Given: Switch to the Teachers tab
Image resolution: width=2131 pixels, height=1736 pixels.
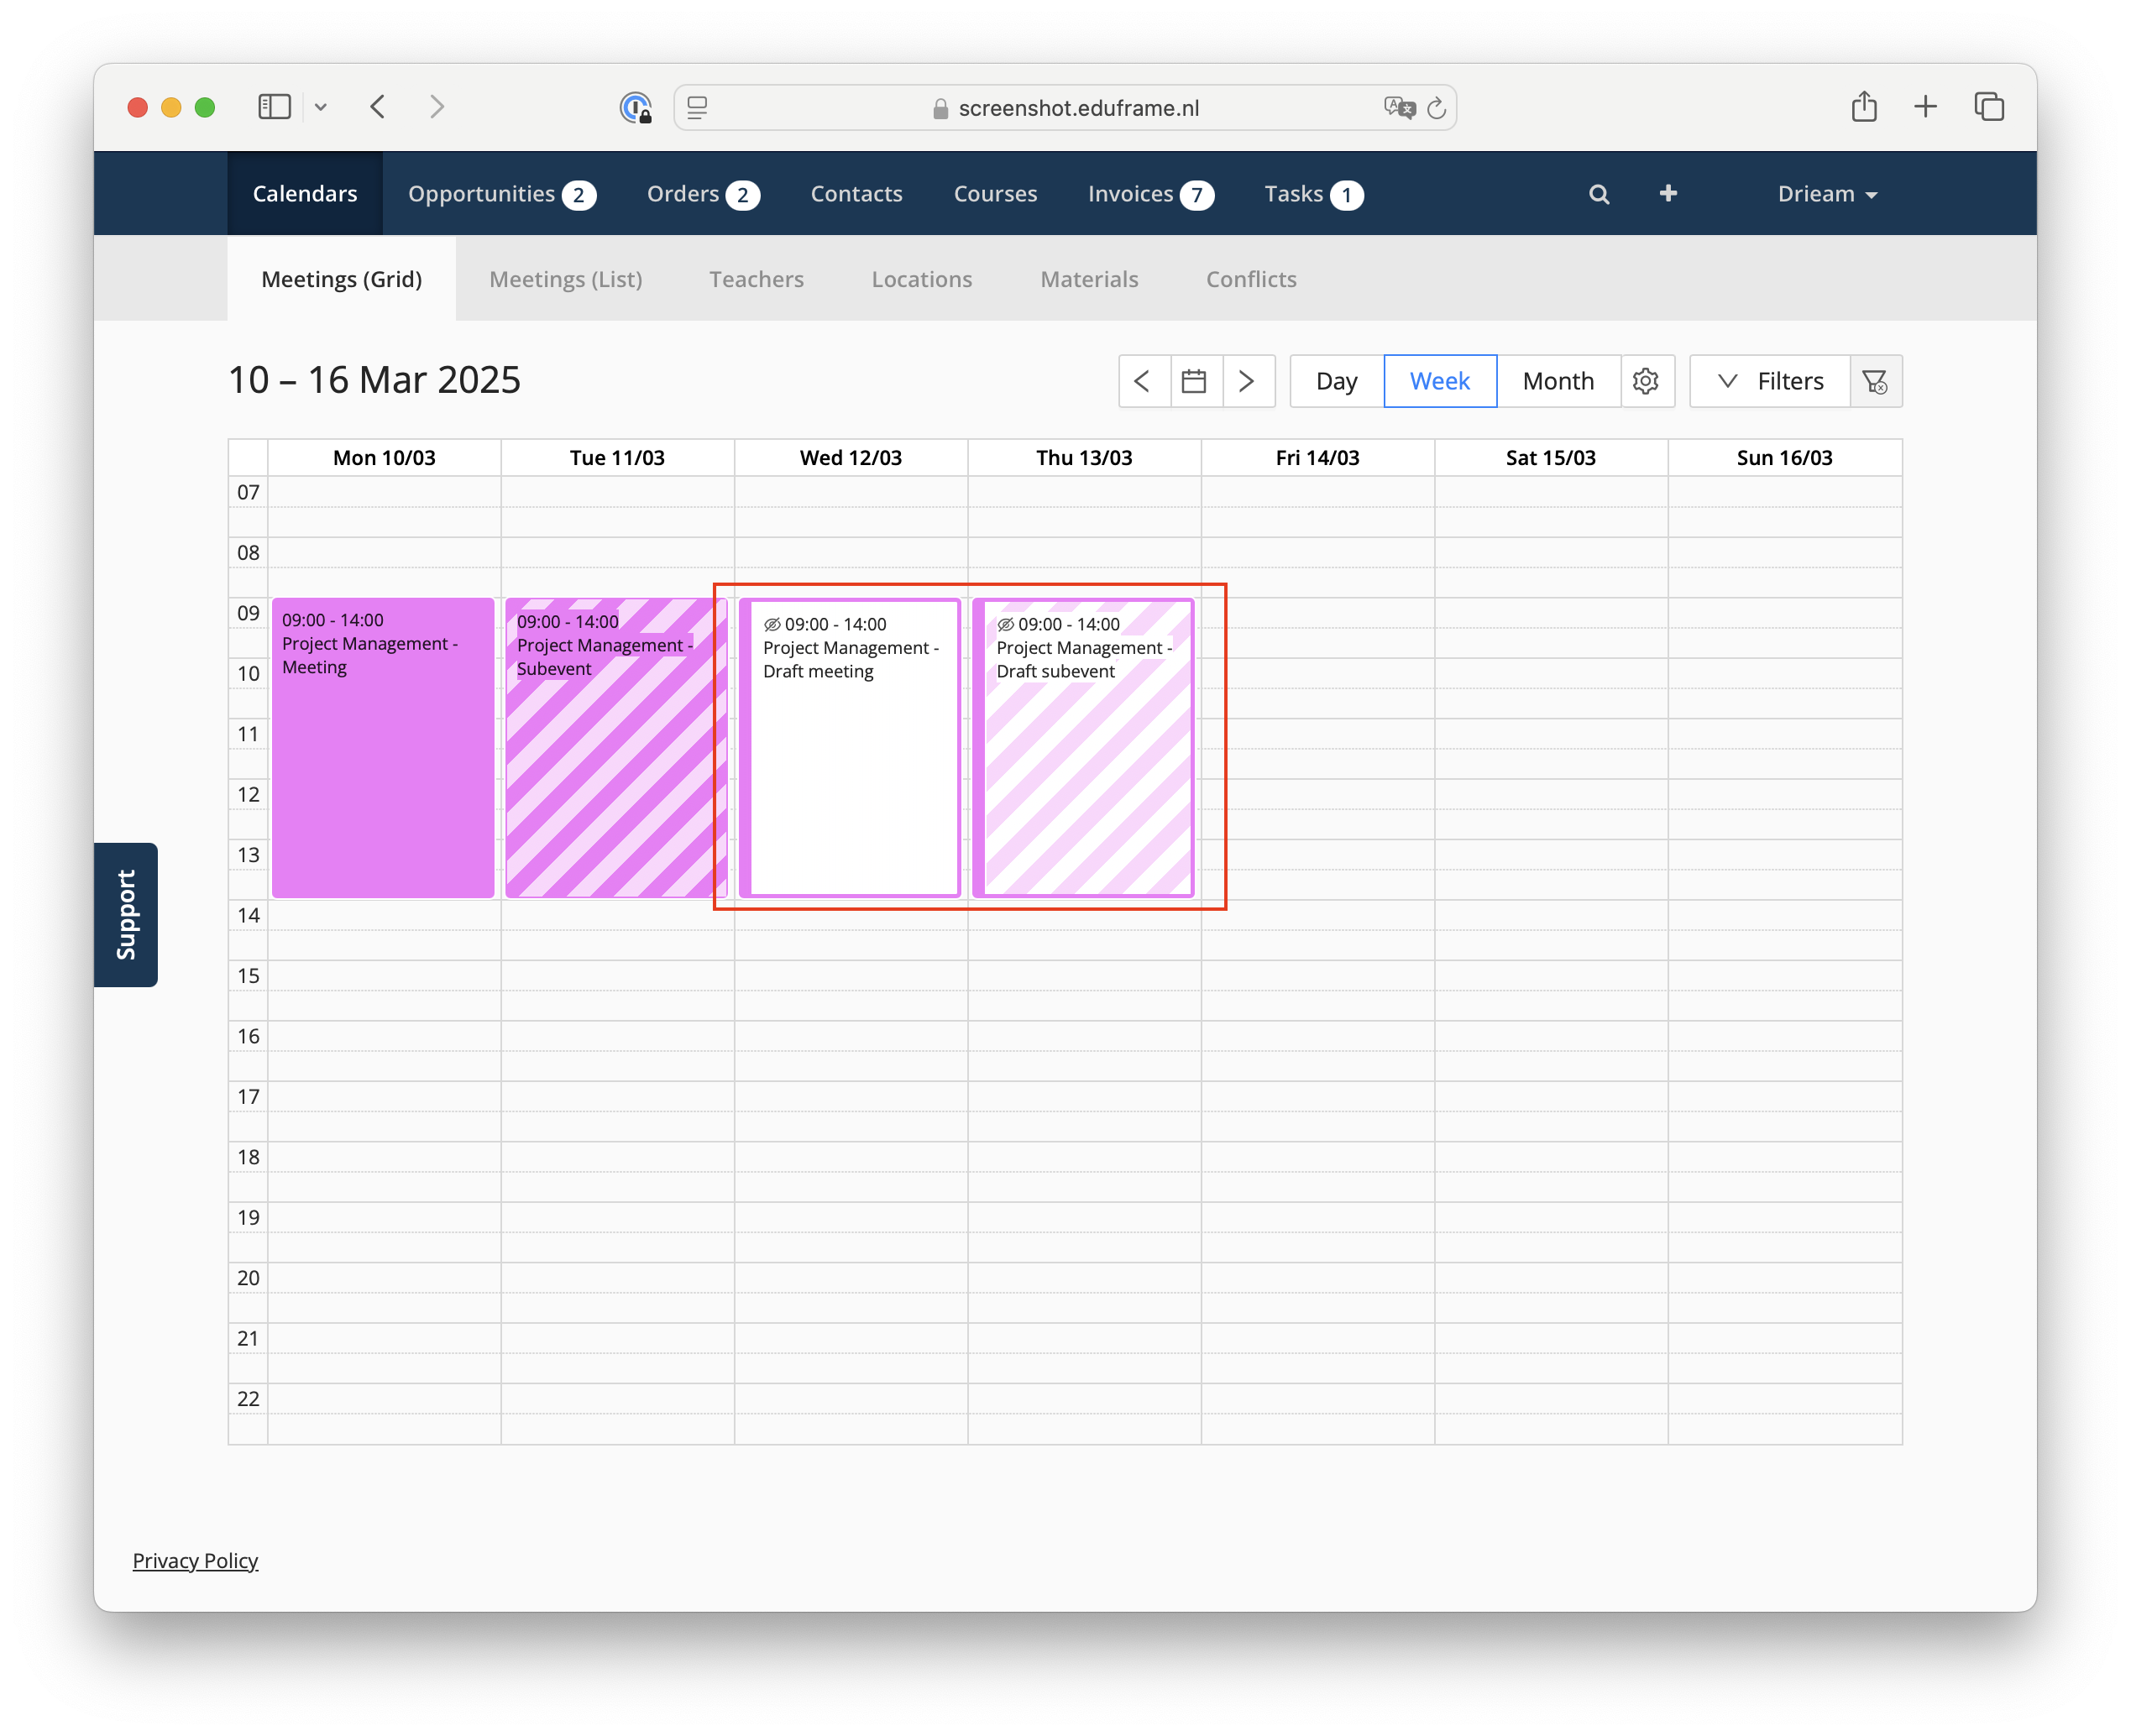Looking at the screenshot, I should click(756, 279).
